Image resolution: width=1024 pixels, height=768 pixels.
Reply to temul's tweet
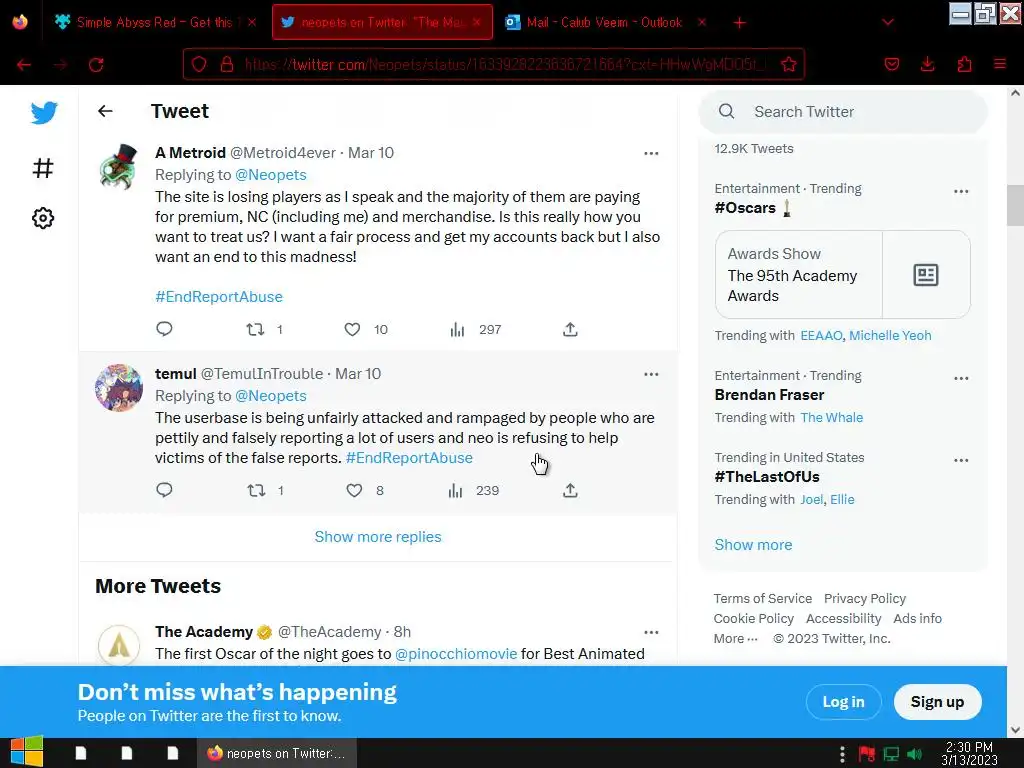(164, 490)
